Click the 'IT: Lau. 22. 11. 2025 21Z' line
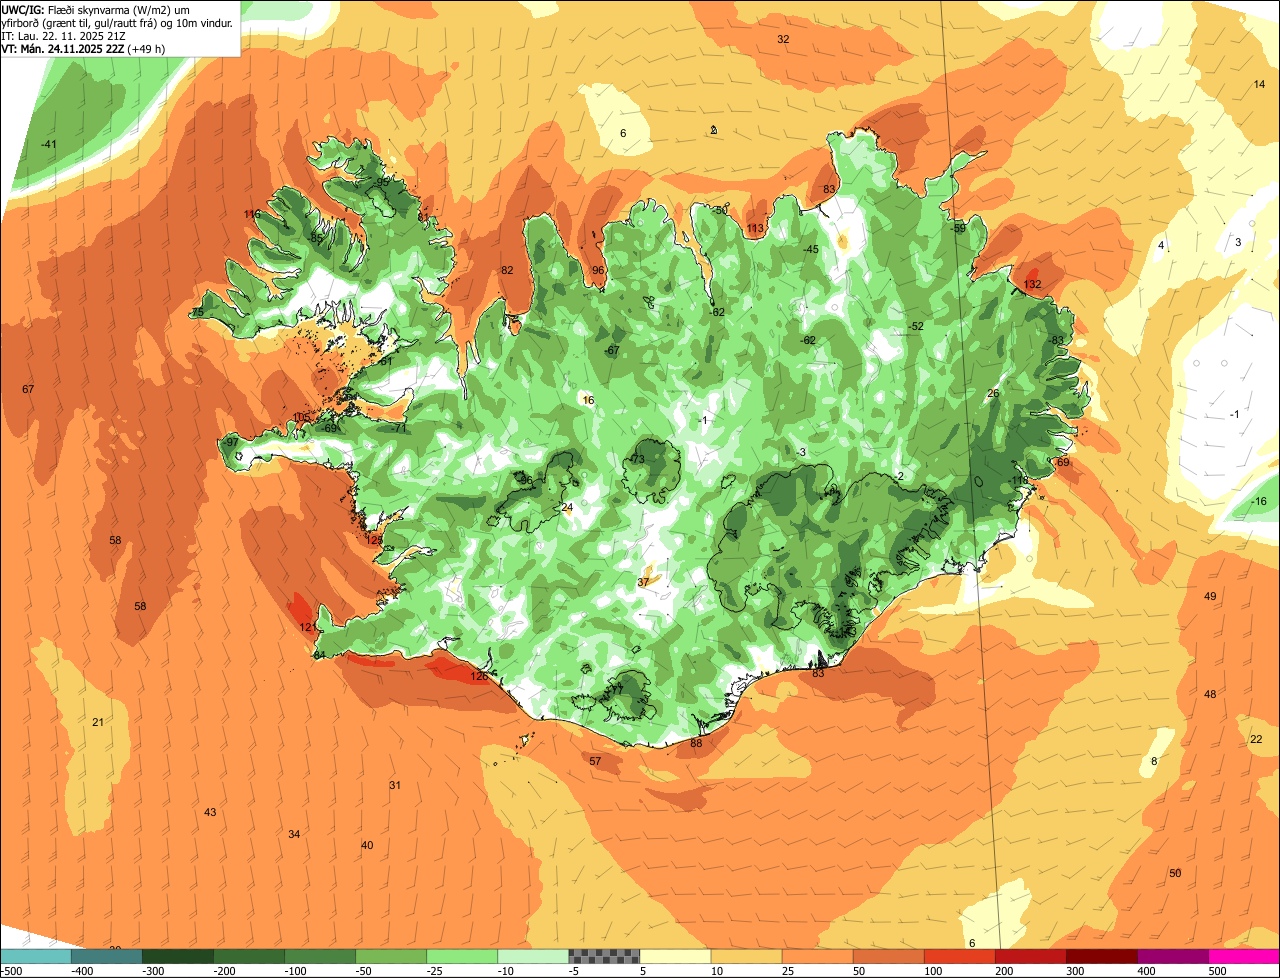Image resolution: width=1280 pixels, height=978 pixels. point(64,36)
